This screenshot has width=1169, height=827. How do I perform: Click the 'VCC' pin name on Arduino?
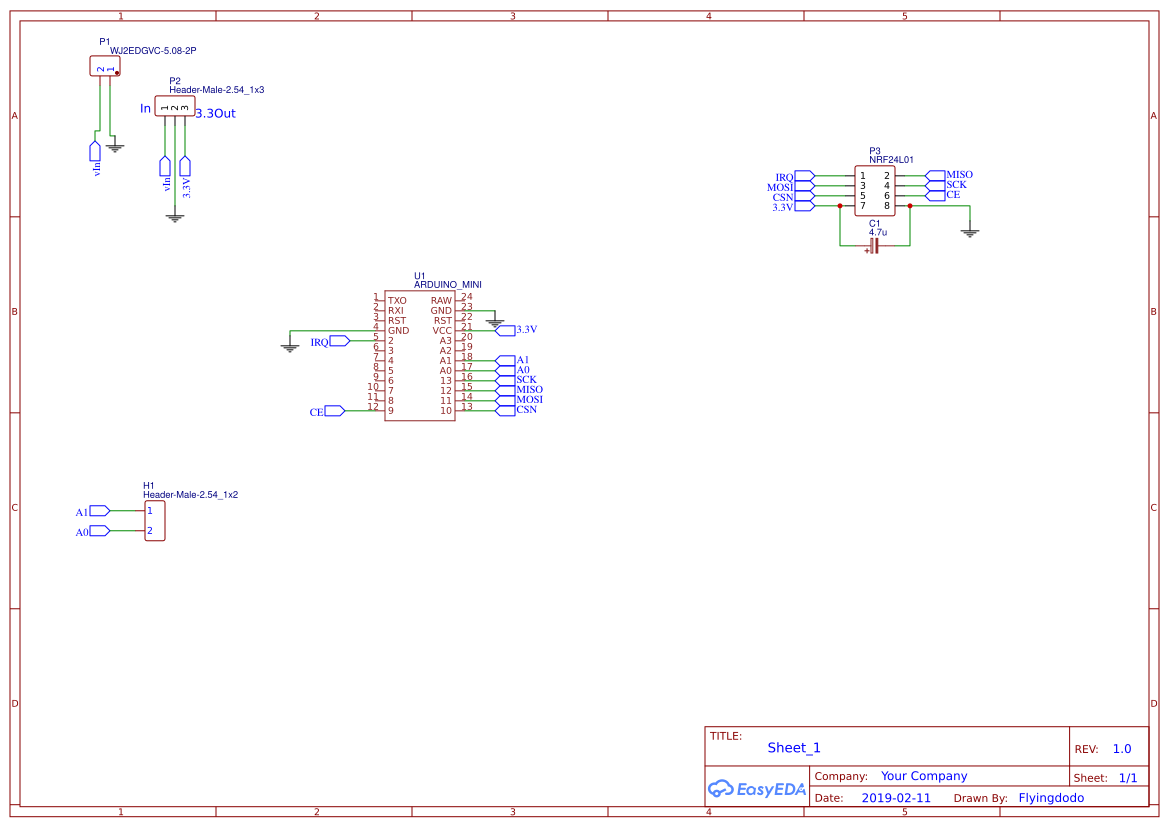(442, 331)
